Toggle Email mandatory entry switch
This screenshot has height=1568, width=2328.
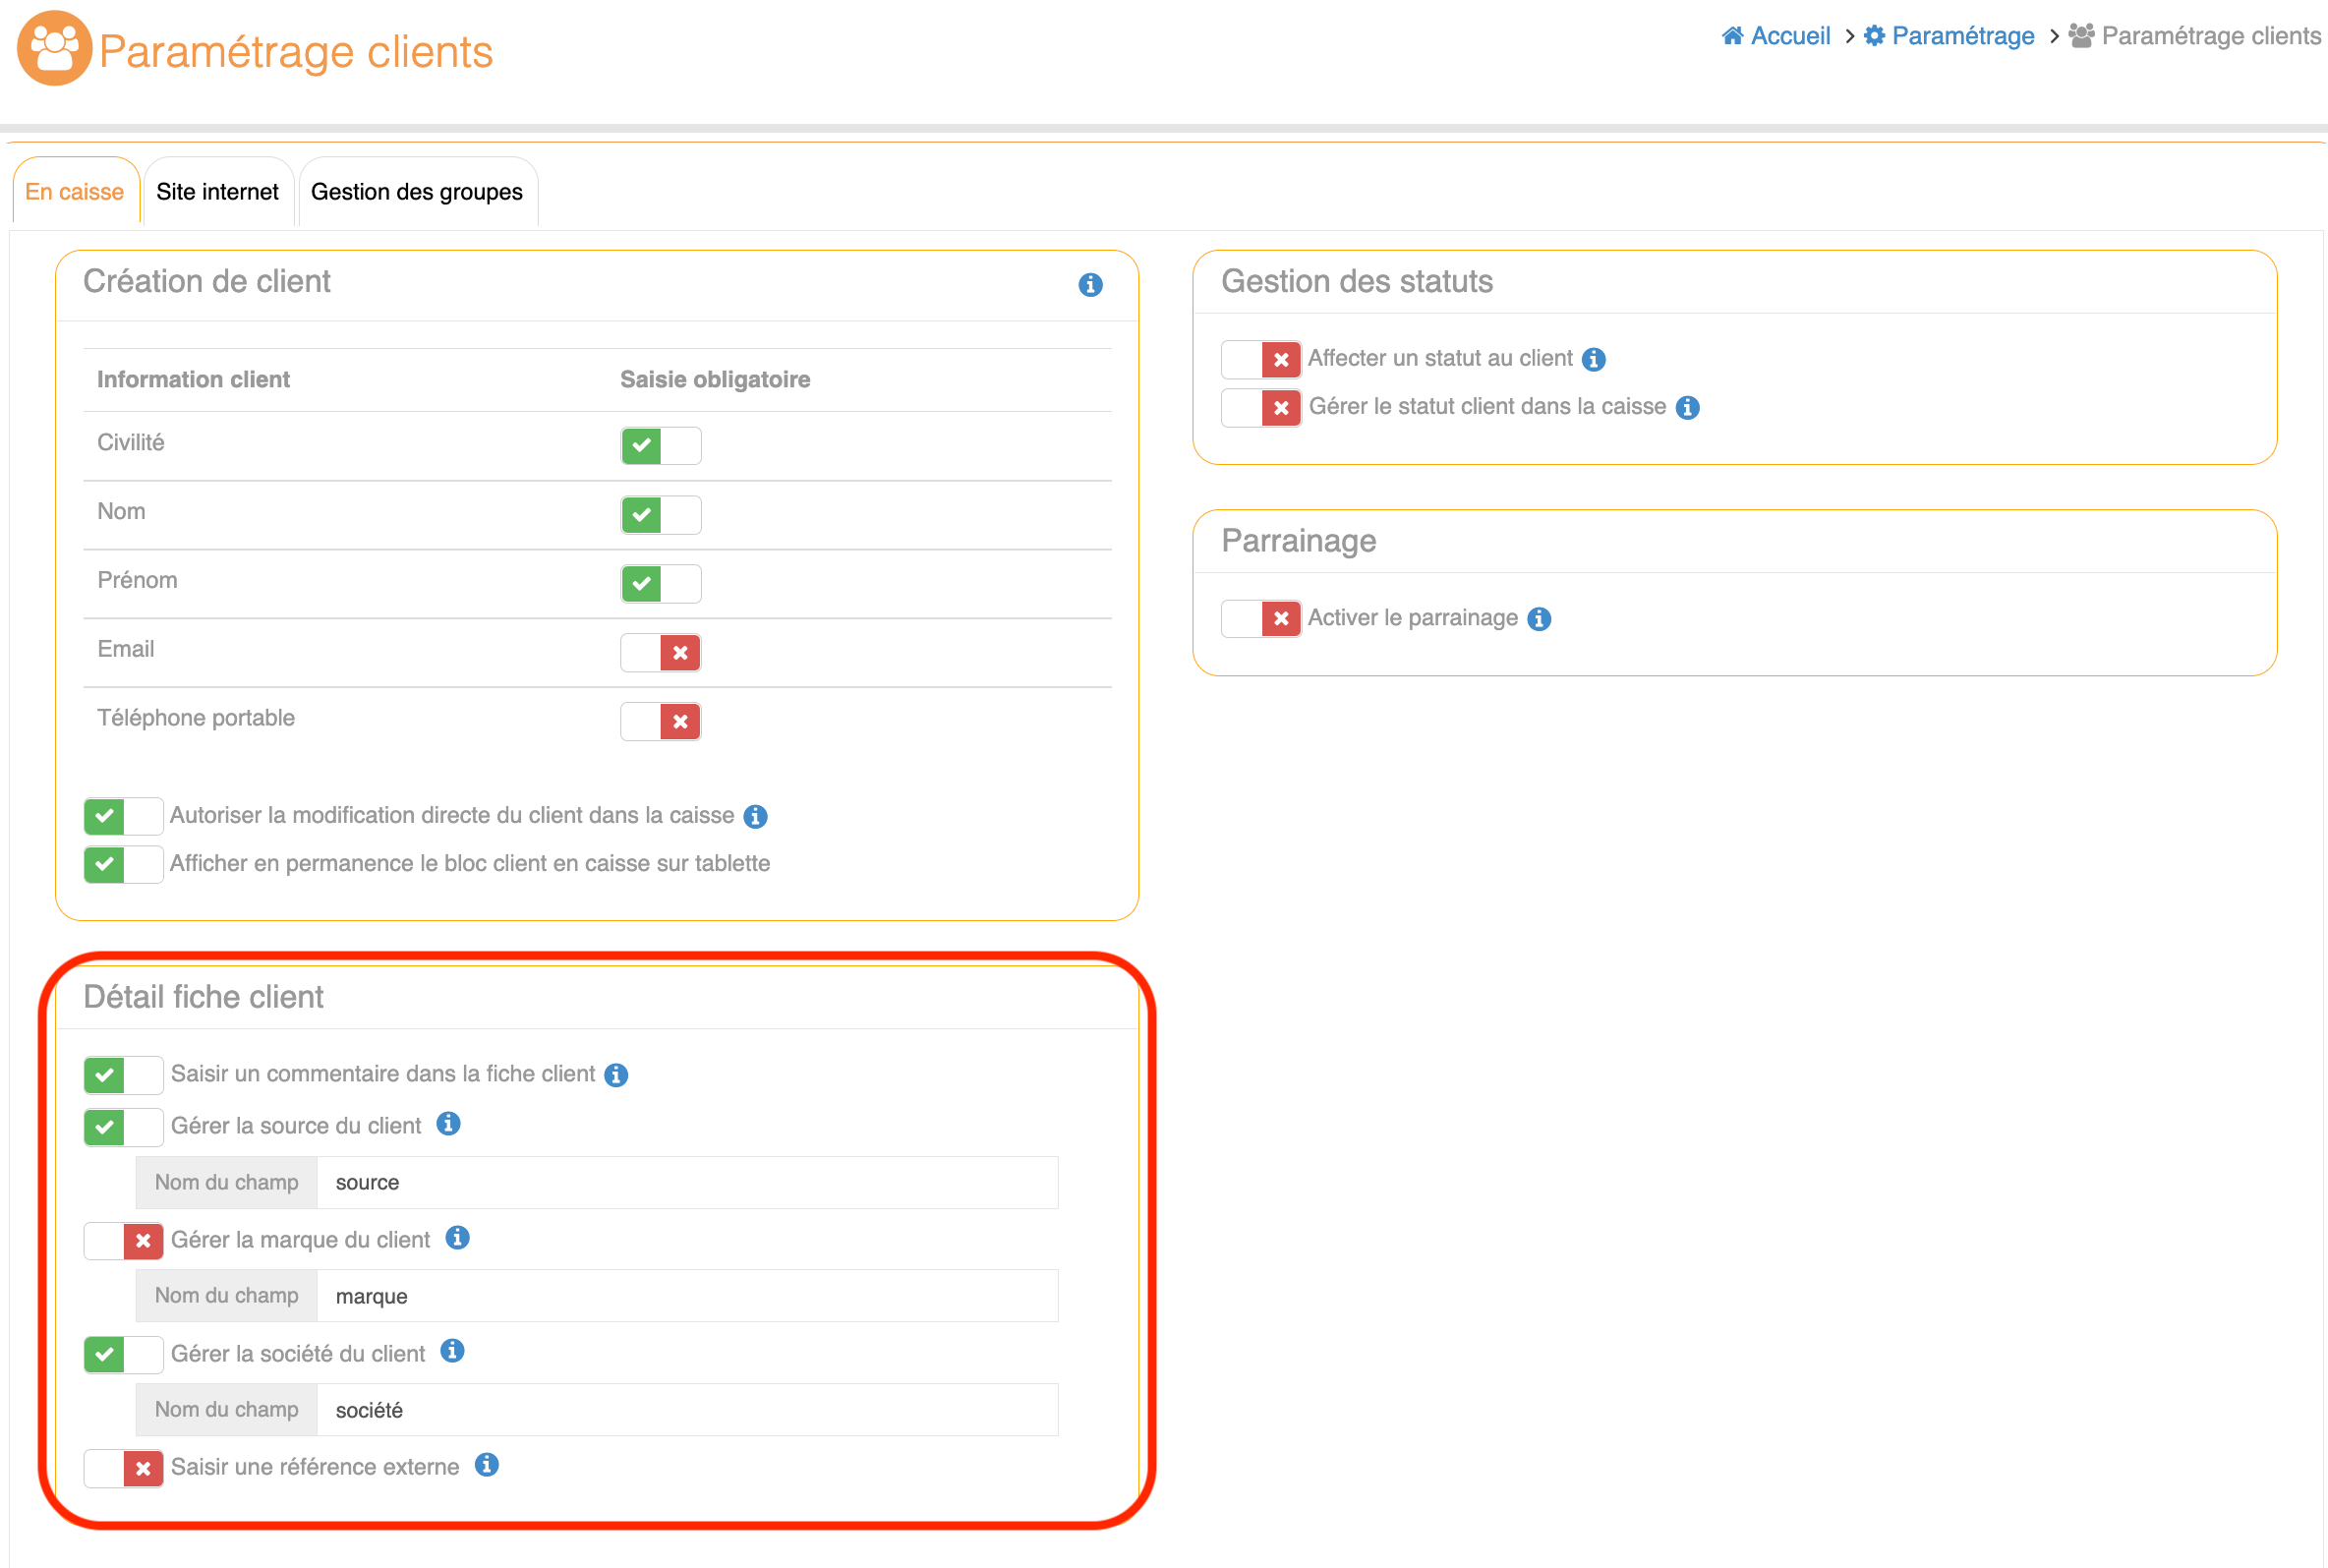[x=660, y=653]
